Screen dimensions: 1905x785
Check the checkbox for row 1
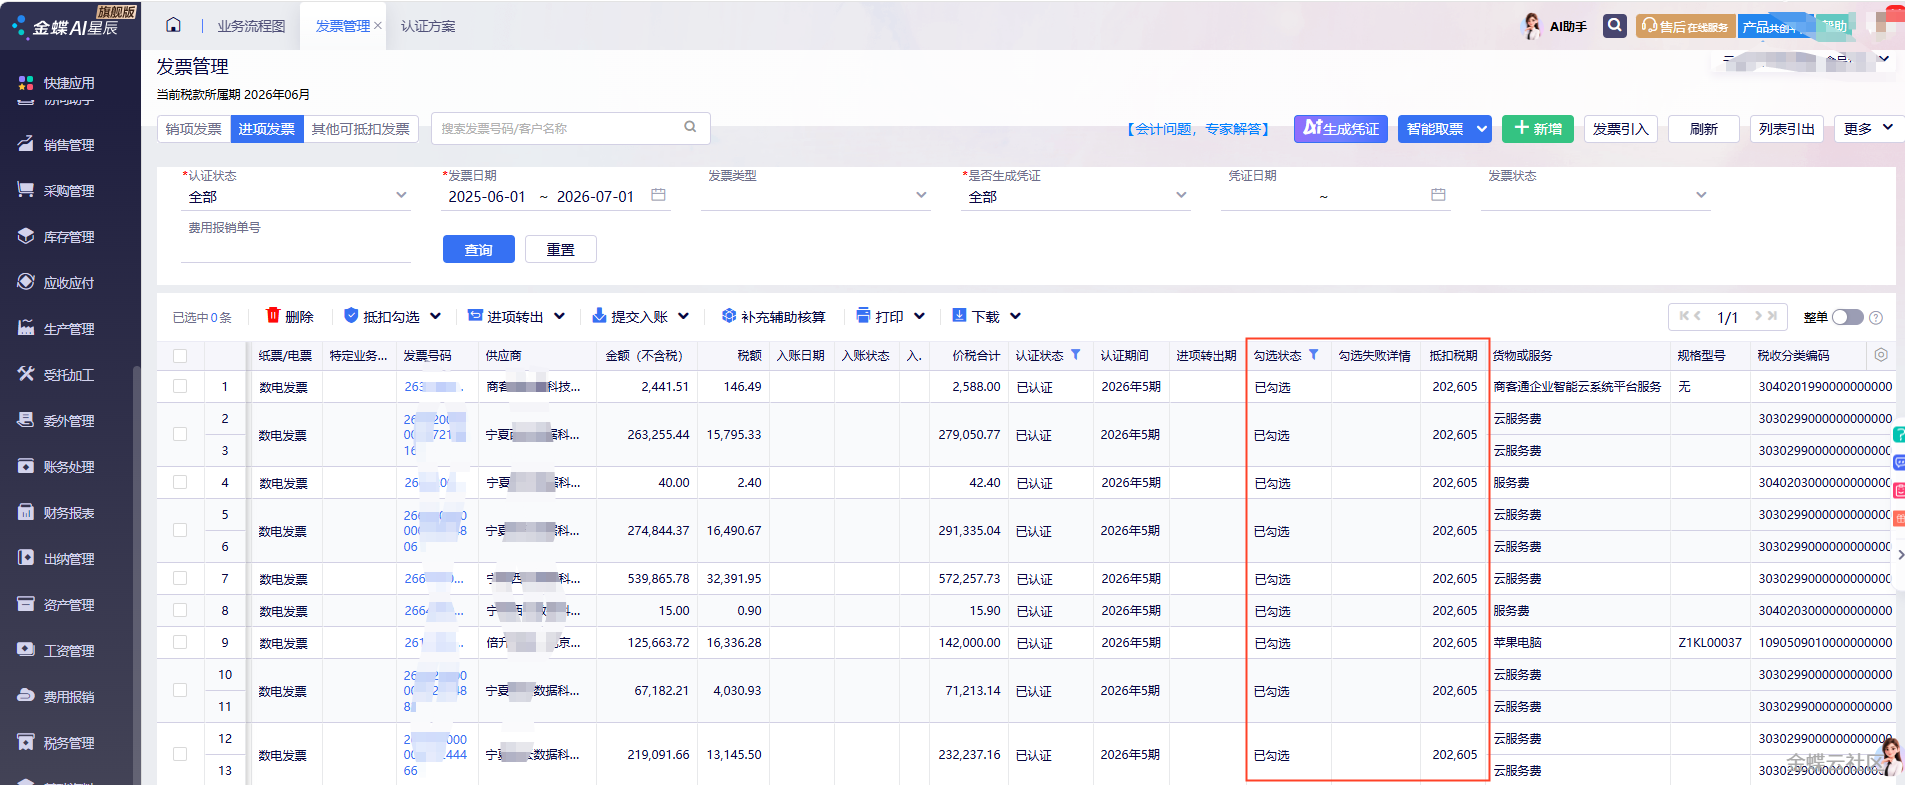pos(180,386)
